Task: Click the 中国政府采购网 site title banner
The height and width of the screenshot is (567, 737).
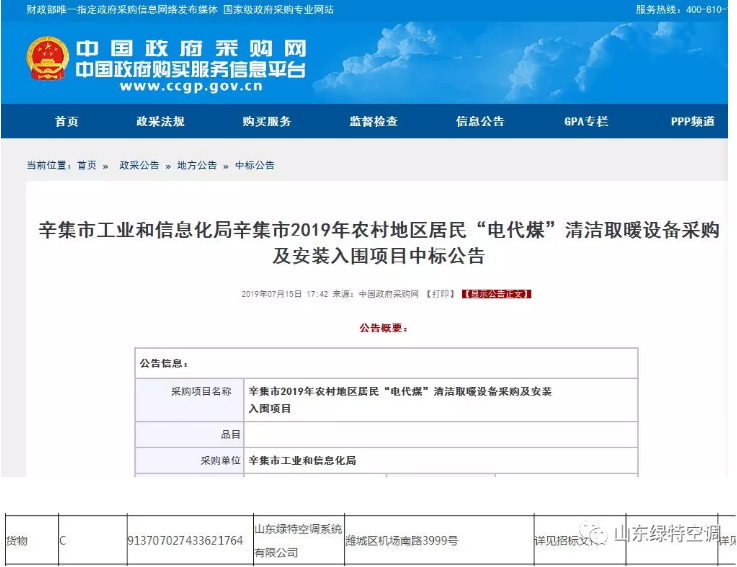Action: click(x=190, y=49)
